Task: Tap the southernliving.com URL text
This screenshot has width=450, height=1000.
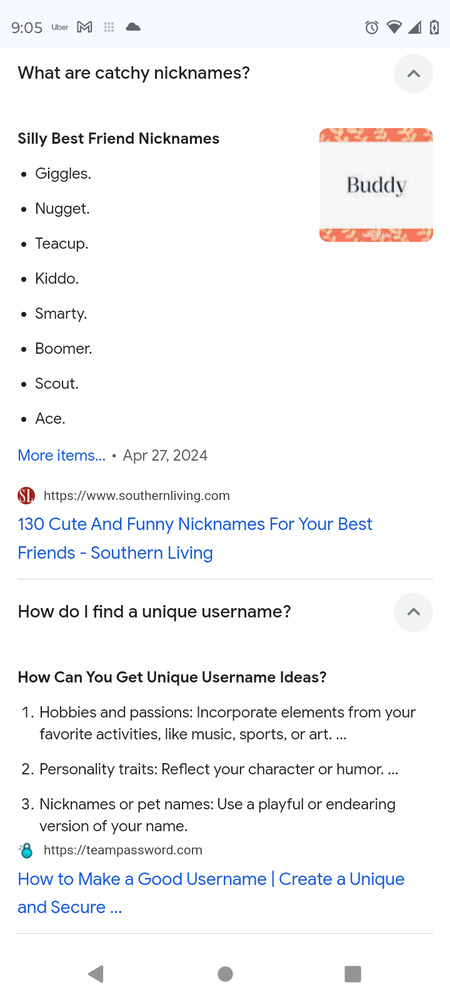Action: (x=136, y=496)
